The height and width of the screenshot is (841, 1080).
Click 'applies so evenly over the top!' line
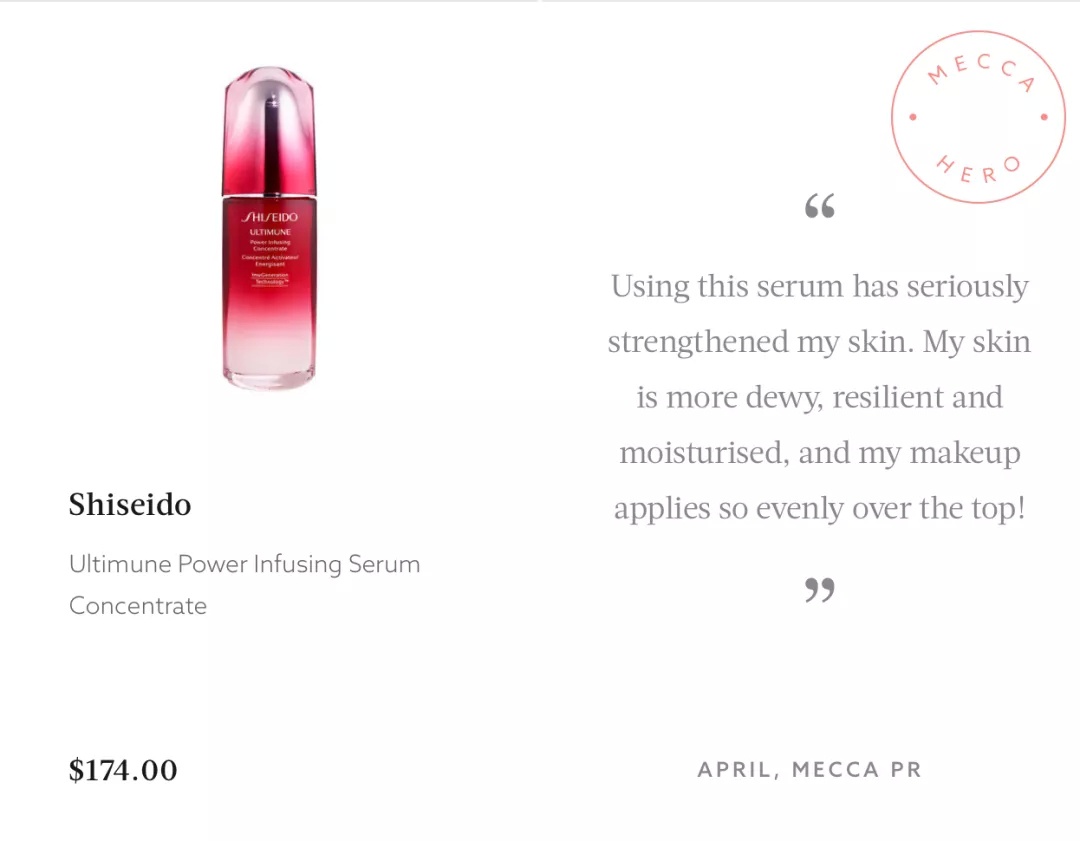click(x=820, y=509)
